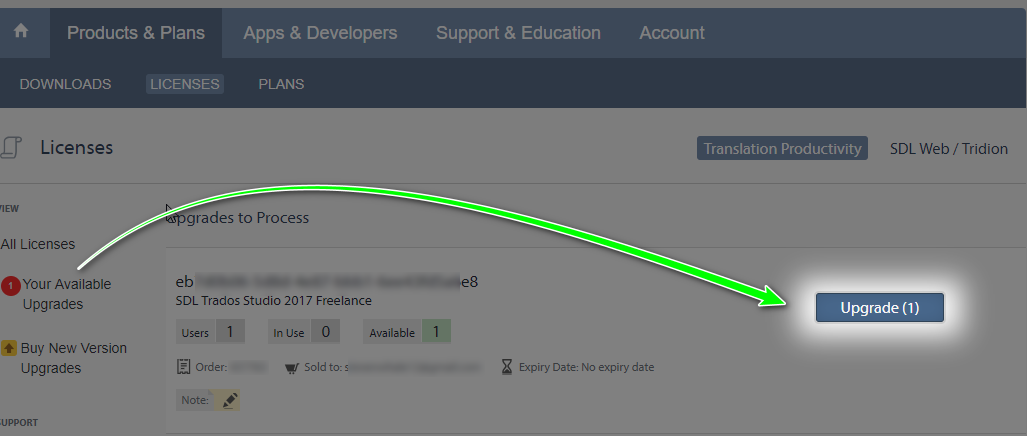This screenshot has height=436, width=1027.
Task: Switch to the DOWNLOADS sub-tab
Action: [65, 84]
